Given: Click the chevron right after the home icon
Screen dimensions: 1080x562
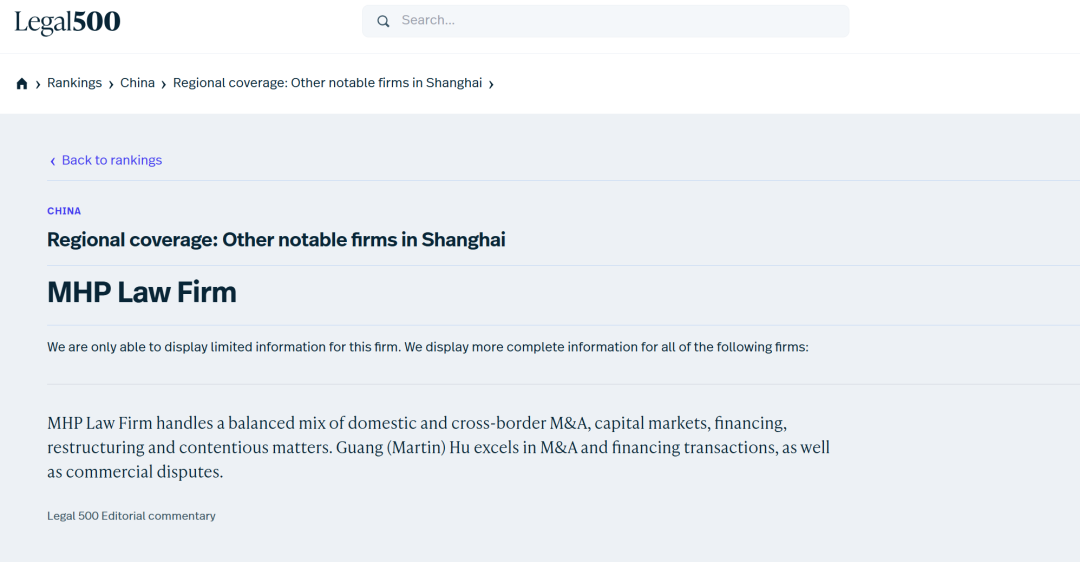Looking at the screenshot, I should point(38,84).
